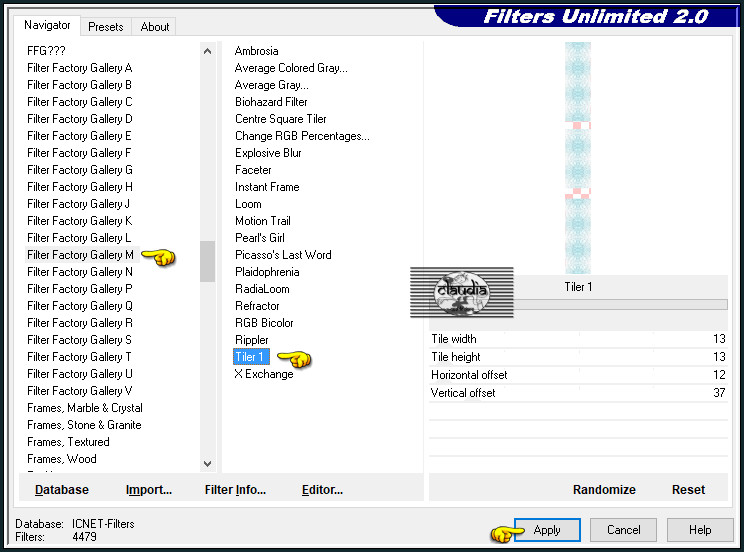Click the category list scroll up arrow
This screenshot has width=744, height=552.
tap(207, 51)
